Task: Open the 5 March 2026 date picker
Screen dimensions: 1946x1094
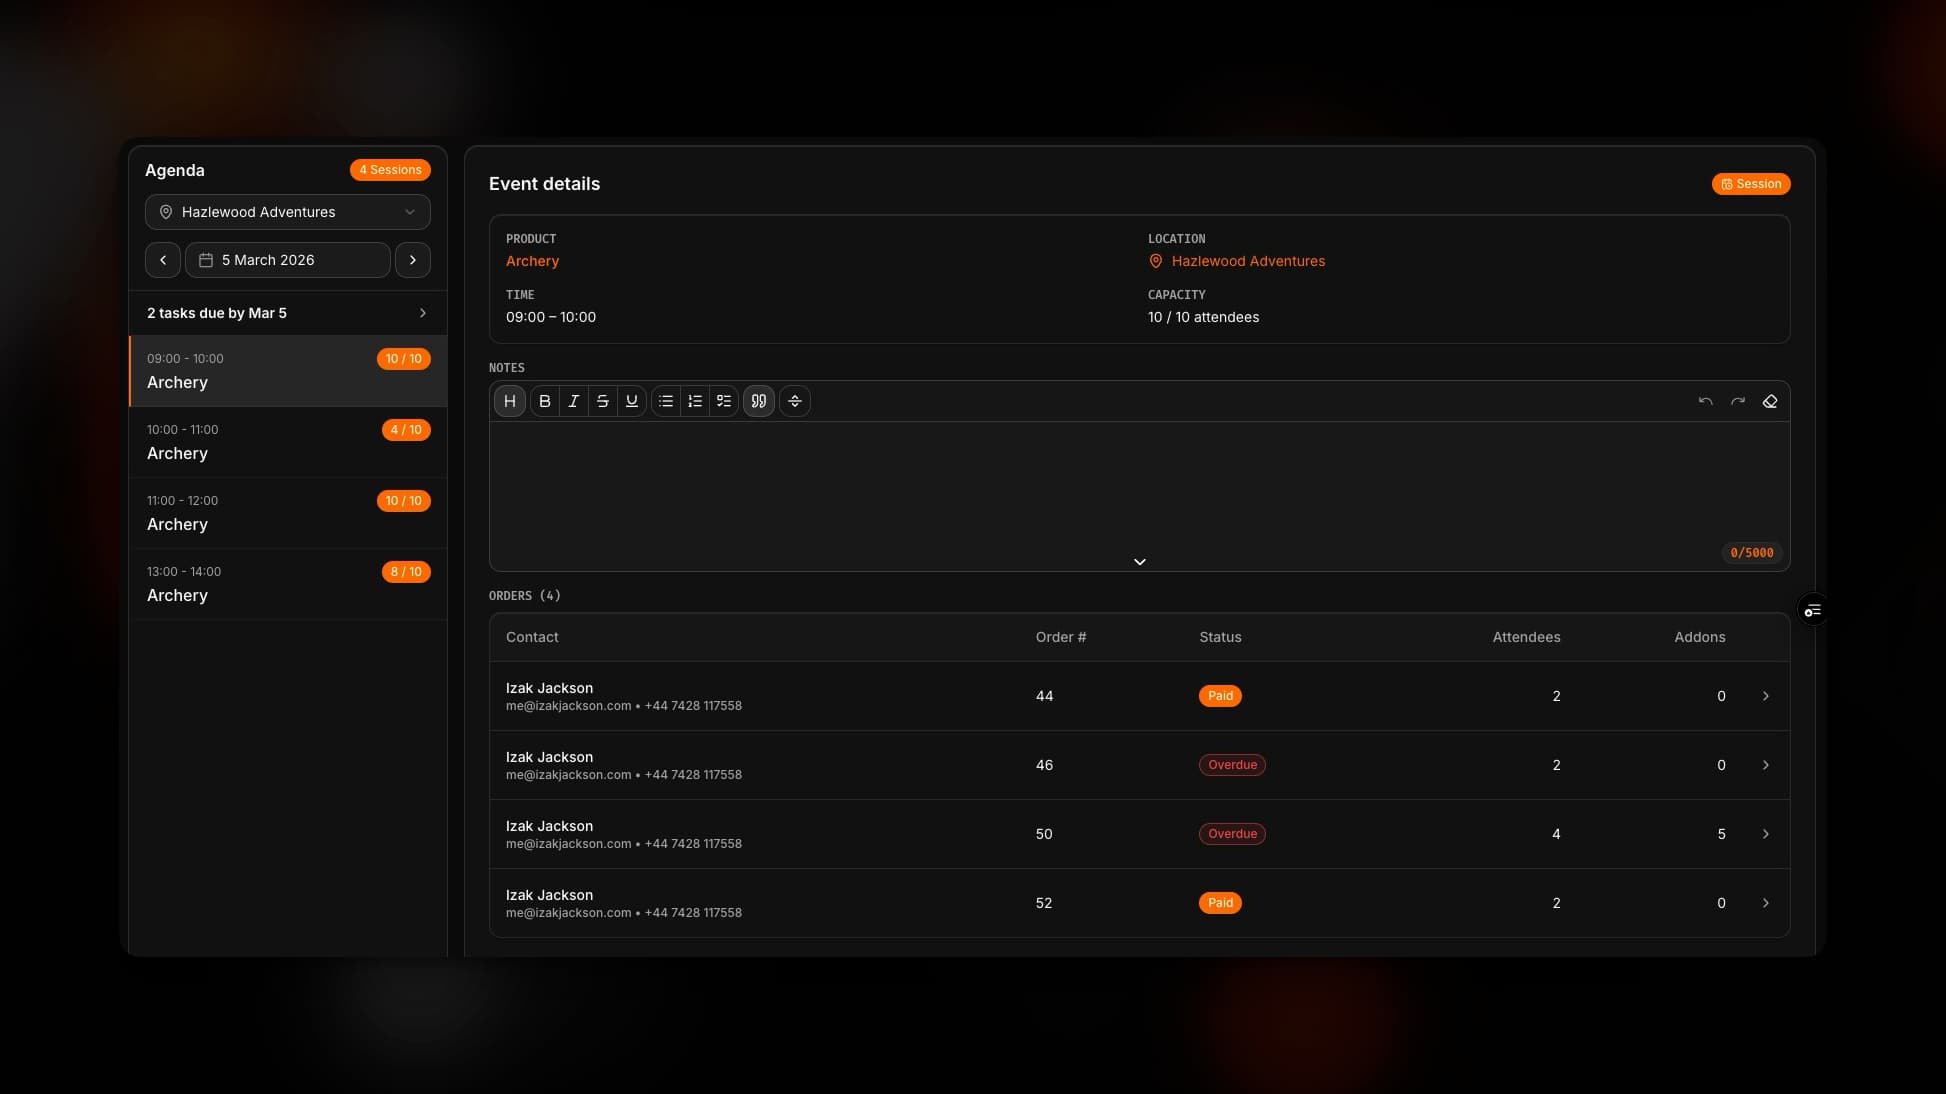Action: coord(288,260)
